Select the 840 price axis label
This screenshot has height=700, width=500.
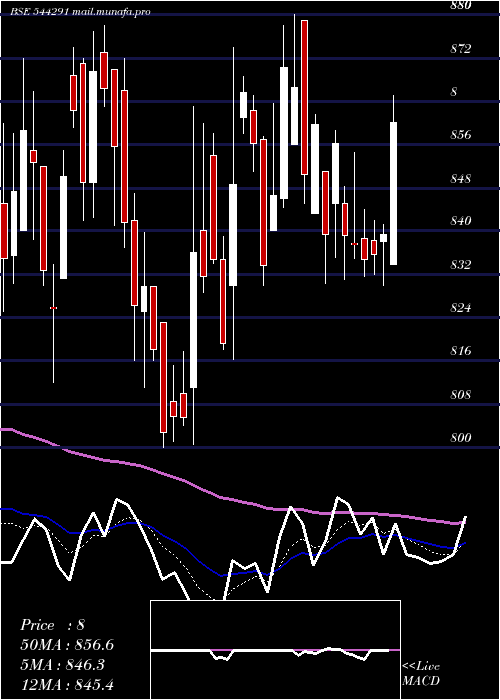(460, 221)
